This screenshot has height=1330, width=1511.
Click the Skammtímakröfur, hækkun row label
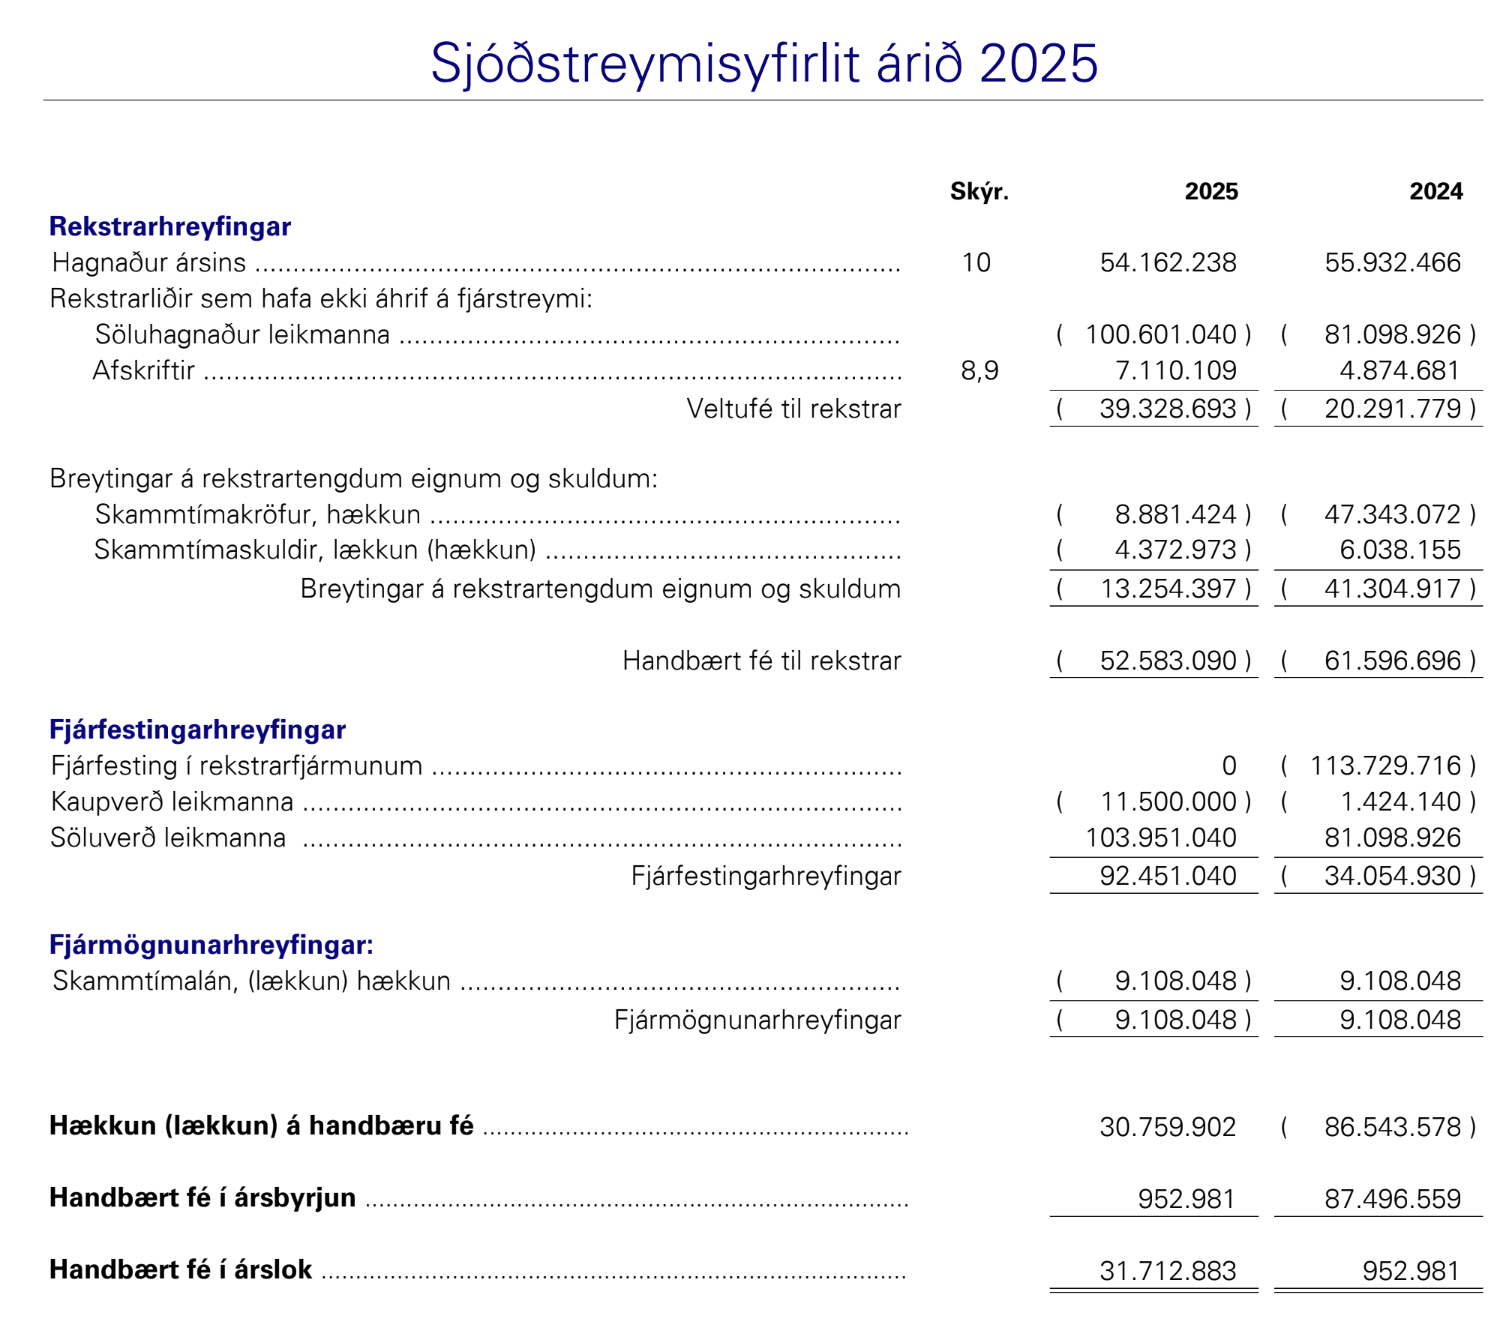coord(257,515)
